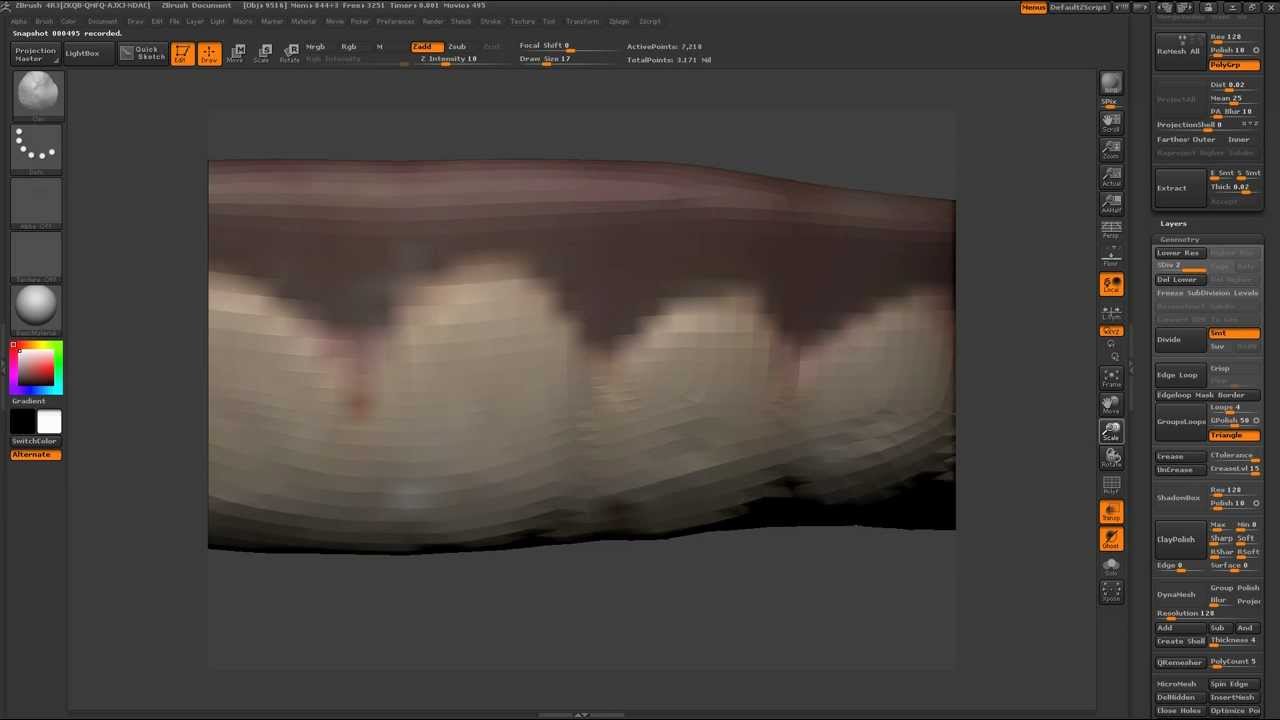Enable Zsub sculpt mode
The height and width of the screenshot is (720, 1280).
click(x=457, y=47)
